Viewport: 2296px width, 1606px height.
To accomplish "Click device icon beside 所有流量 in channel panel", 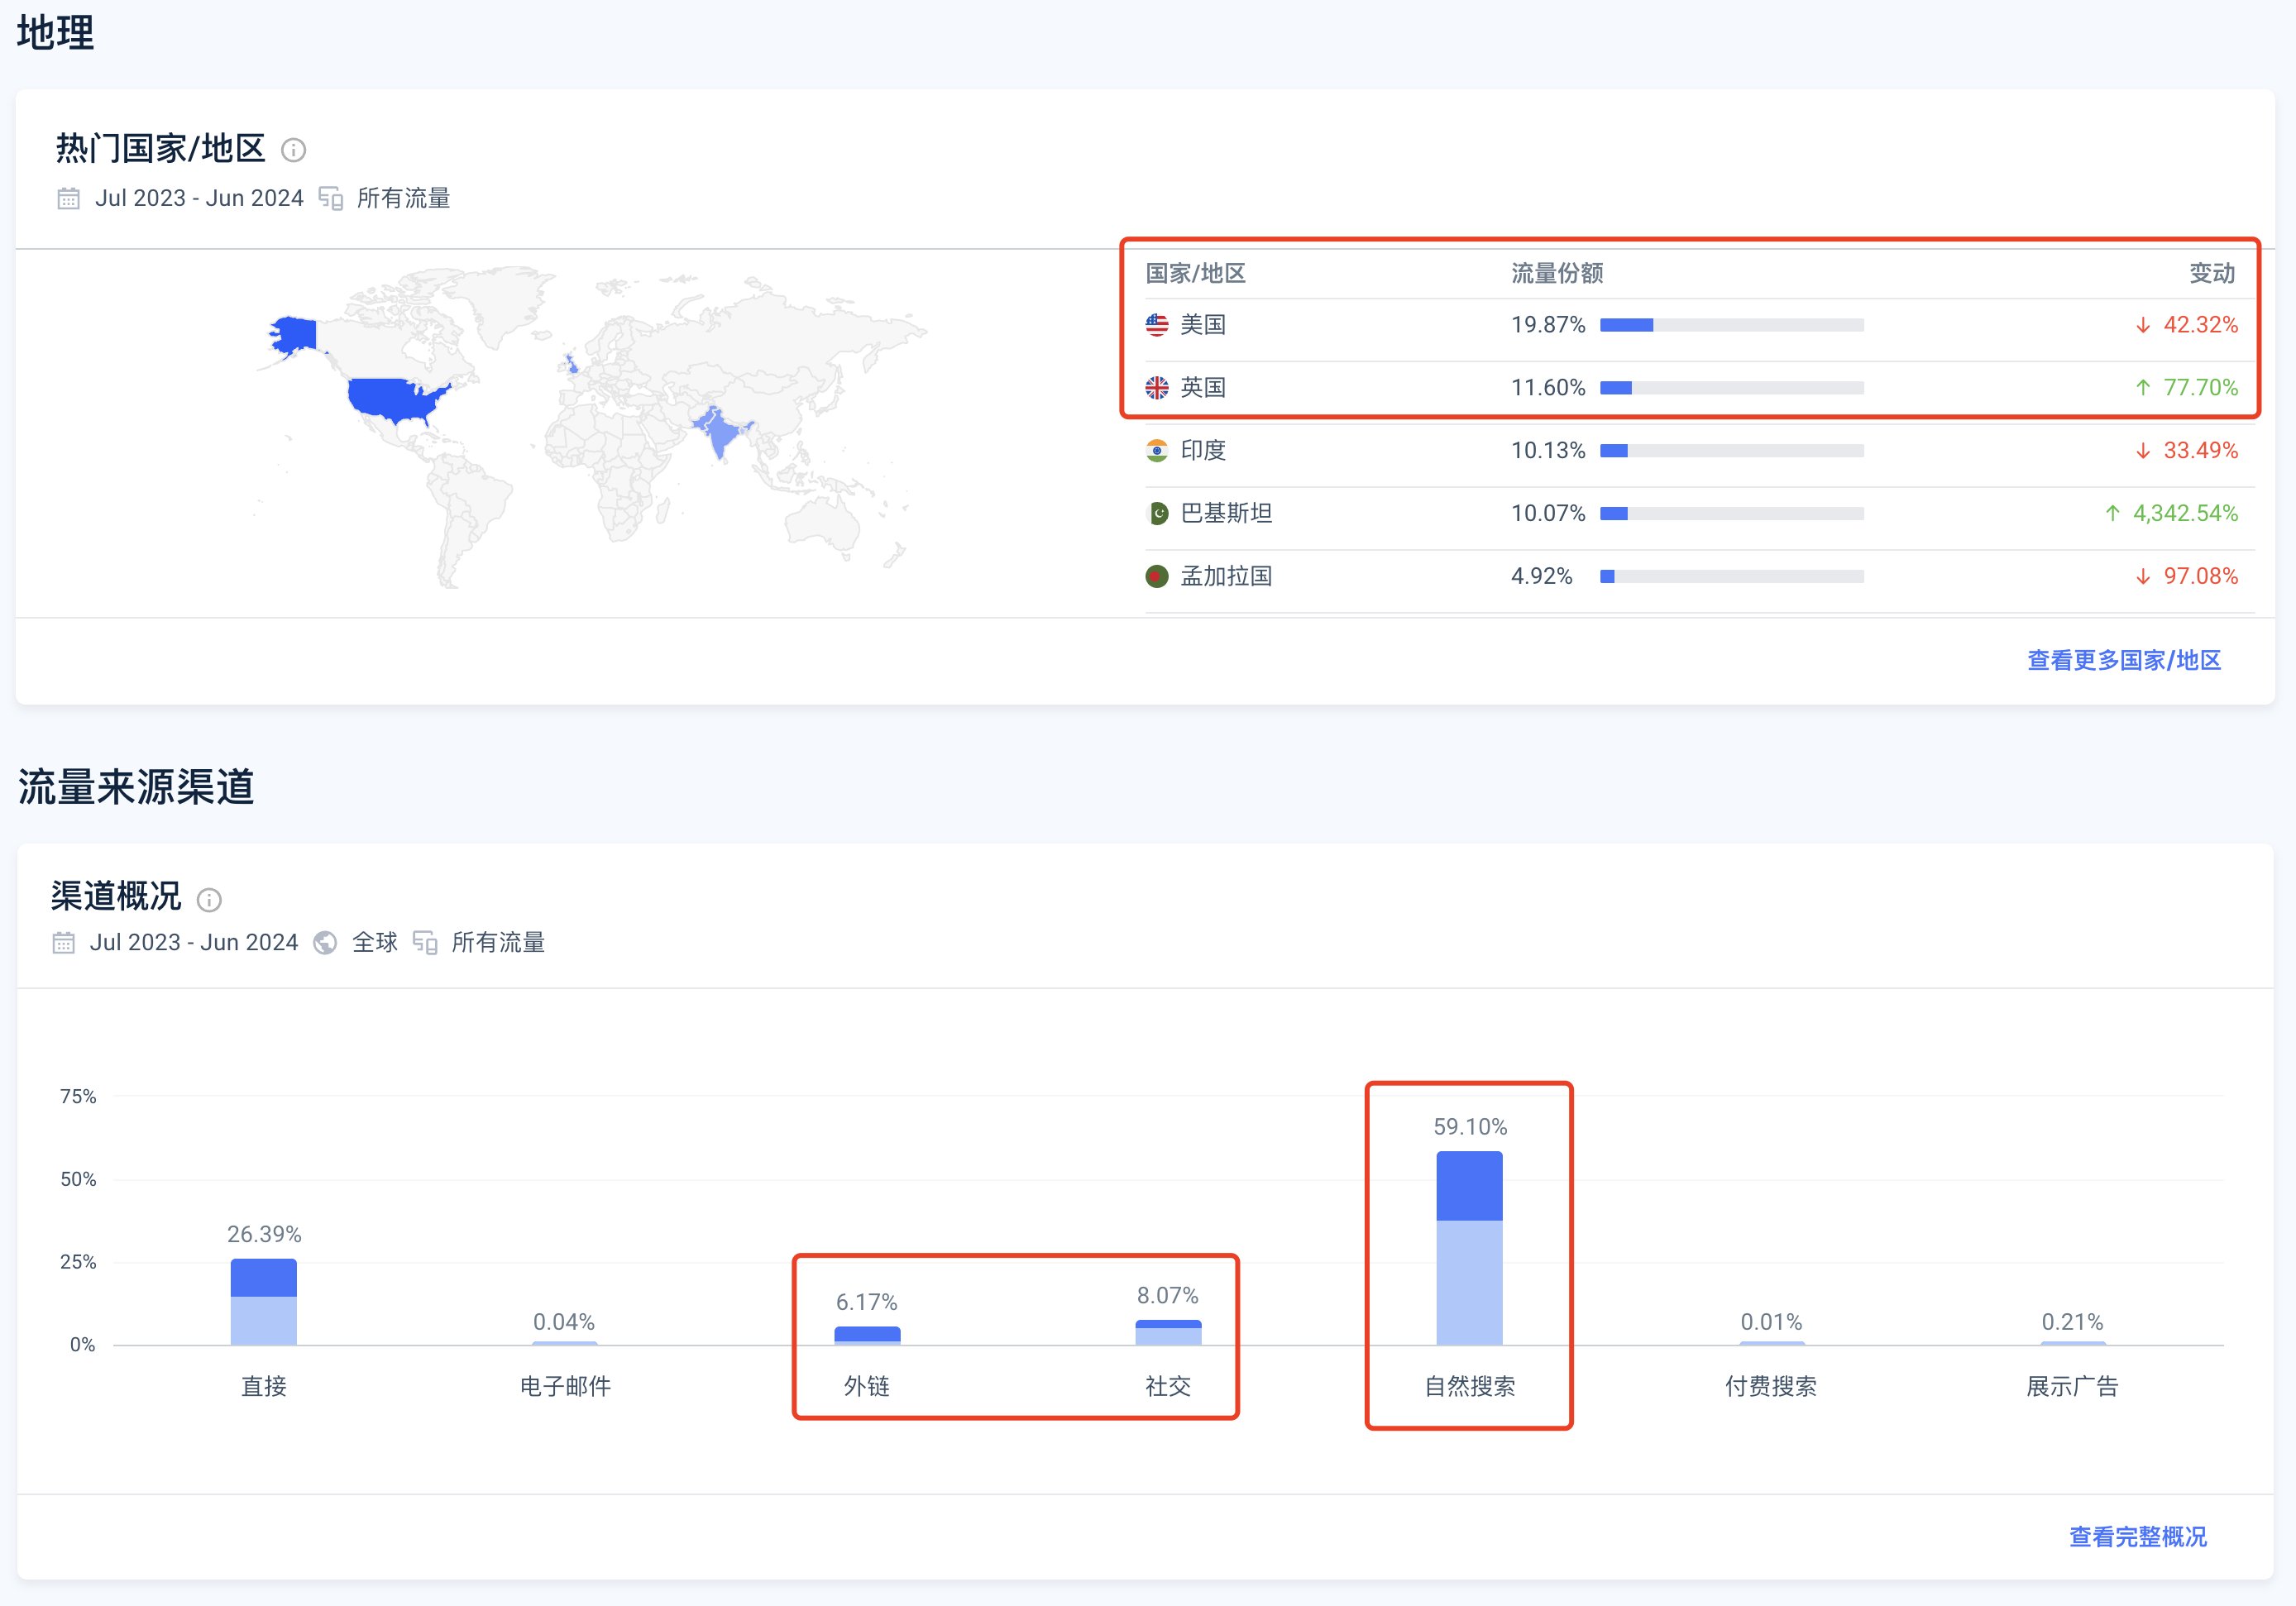I will point(425,942).
